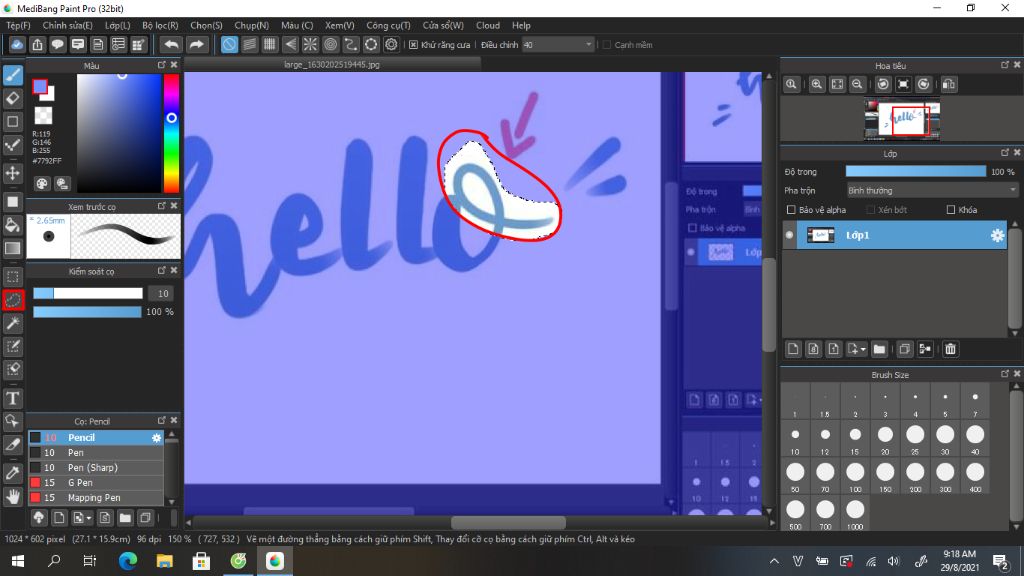The width and height of the screenshot is (1024, 576).
Task: Select the Gradient tool
Action: tap(12, 248)
